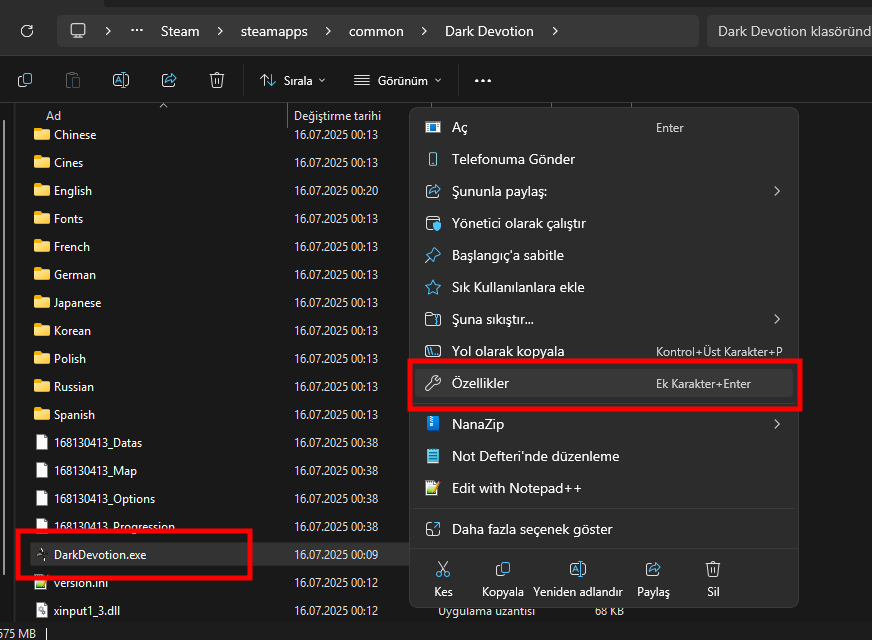Click the Kopyala icon in context menu
This screenshot has height=640, width=872.
point(503,569)
